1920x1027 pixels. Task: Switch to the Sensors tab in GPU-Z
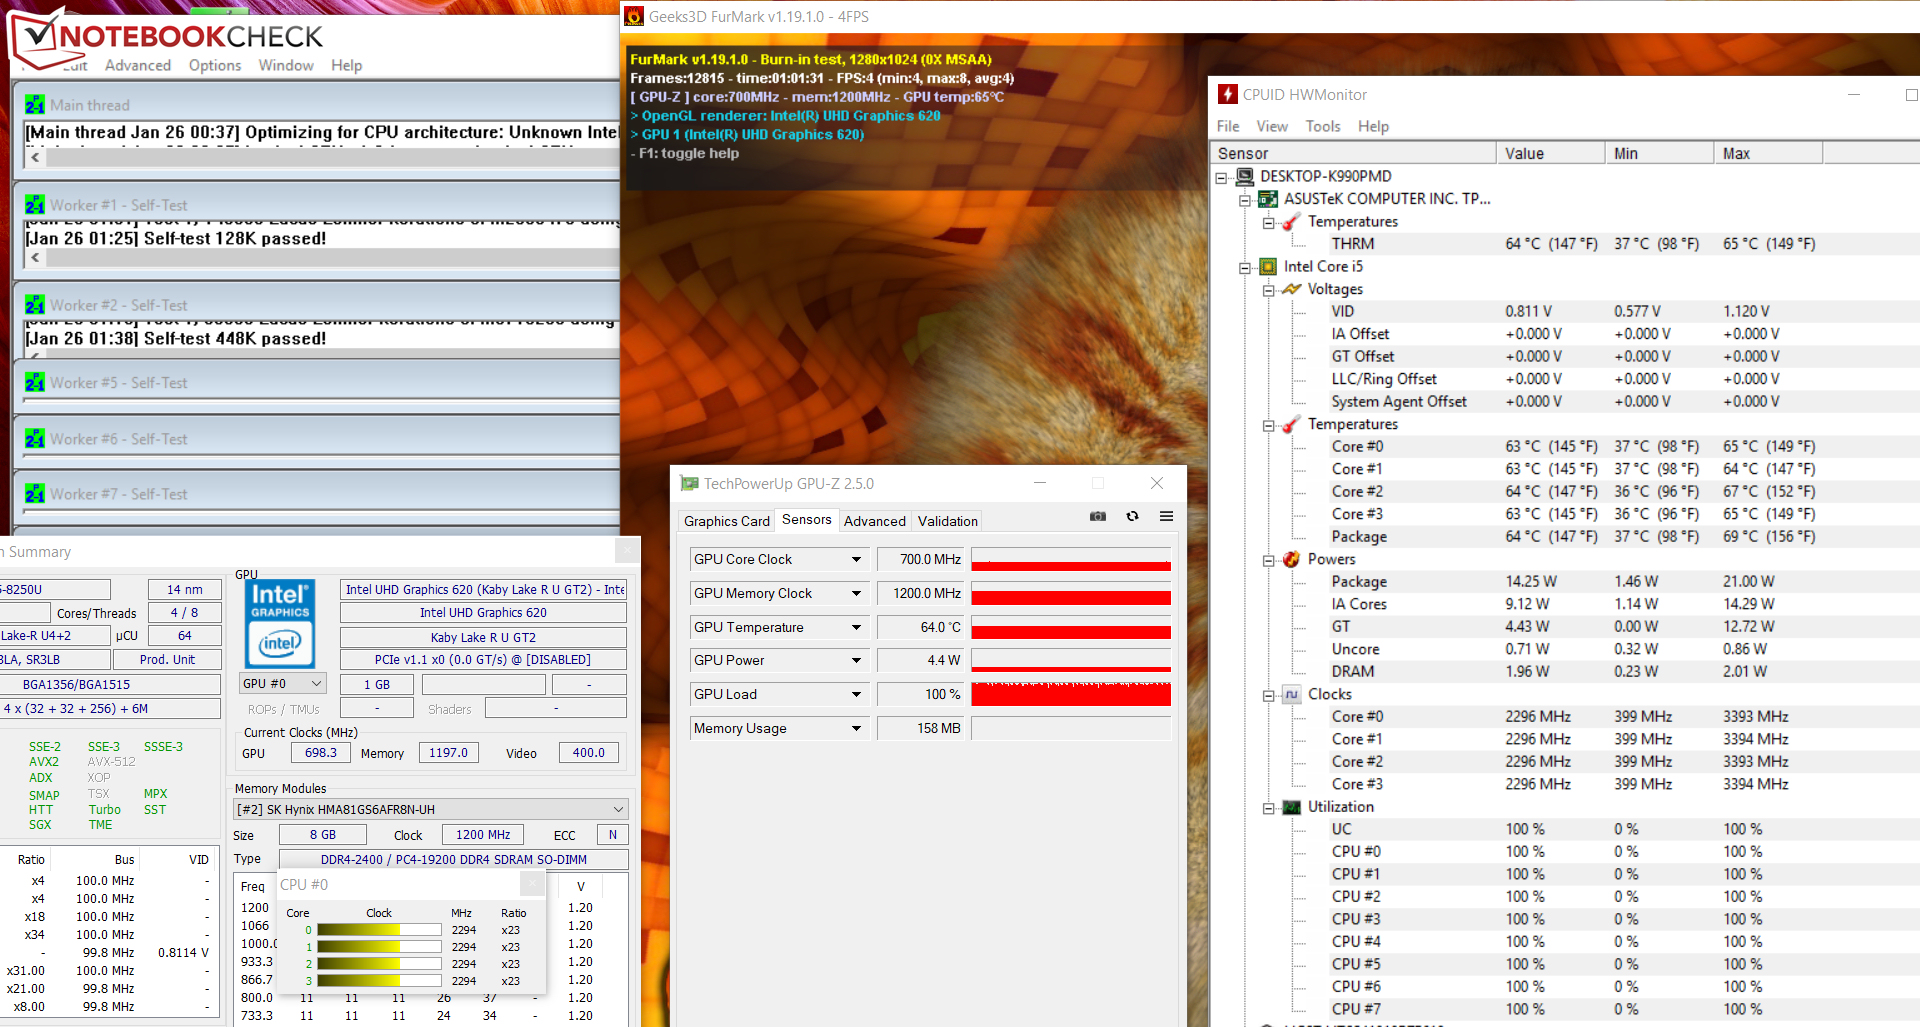(x=806, y=520)
